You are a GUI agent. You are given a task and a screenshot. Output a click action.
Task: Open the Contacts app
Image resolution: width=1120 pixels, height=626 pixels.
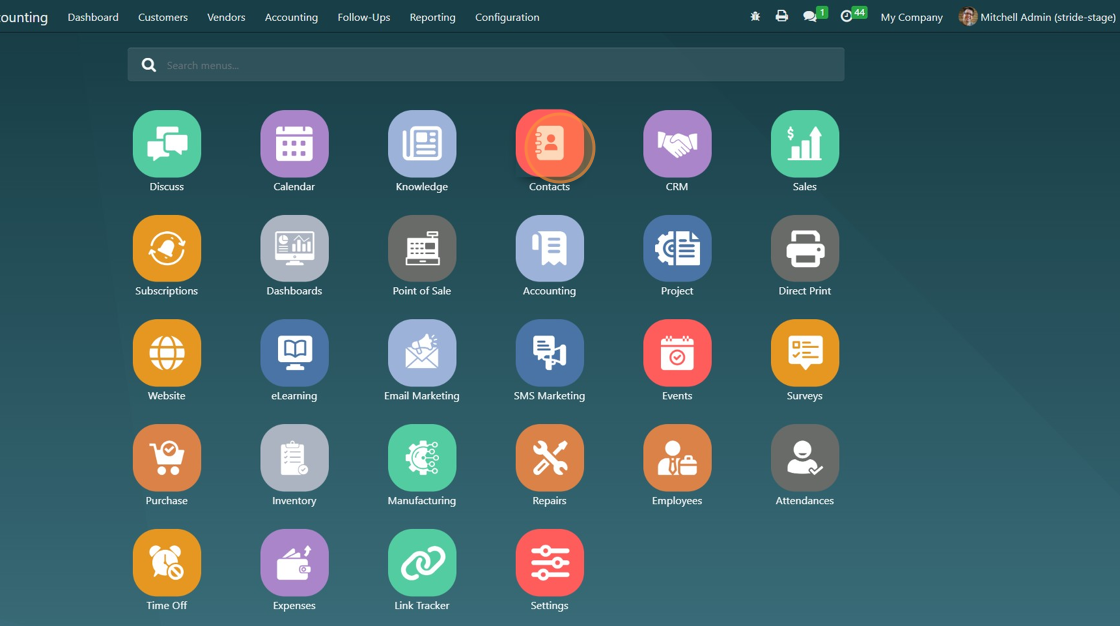549,144
